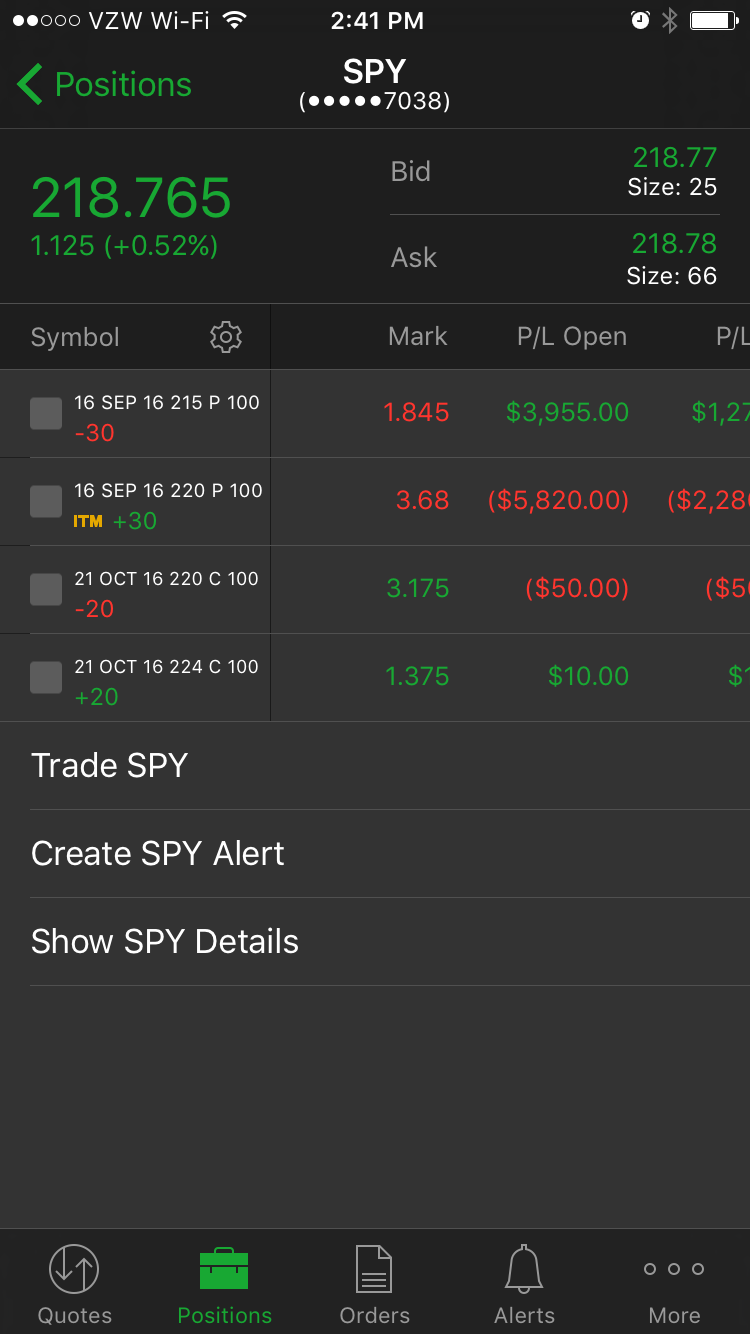
Task: Tap Create SPY Alert
Action: click(x=375, y=853)
